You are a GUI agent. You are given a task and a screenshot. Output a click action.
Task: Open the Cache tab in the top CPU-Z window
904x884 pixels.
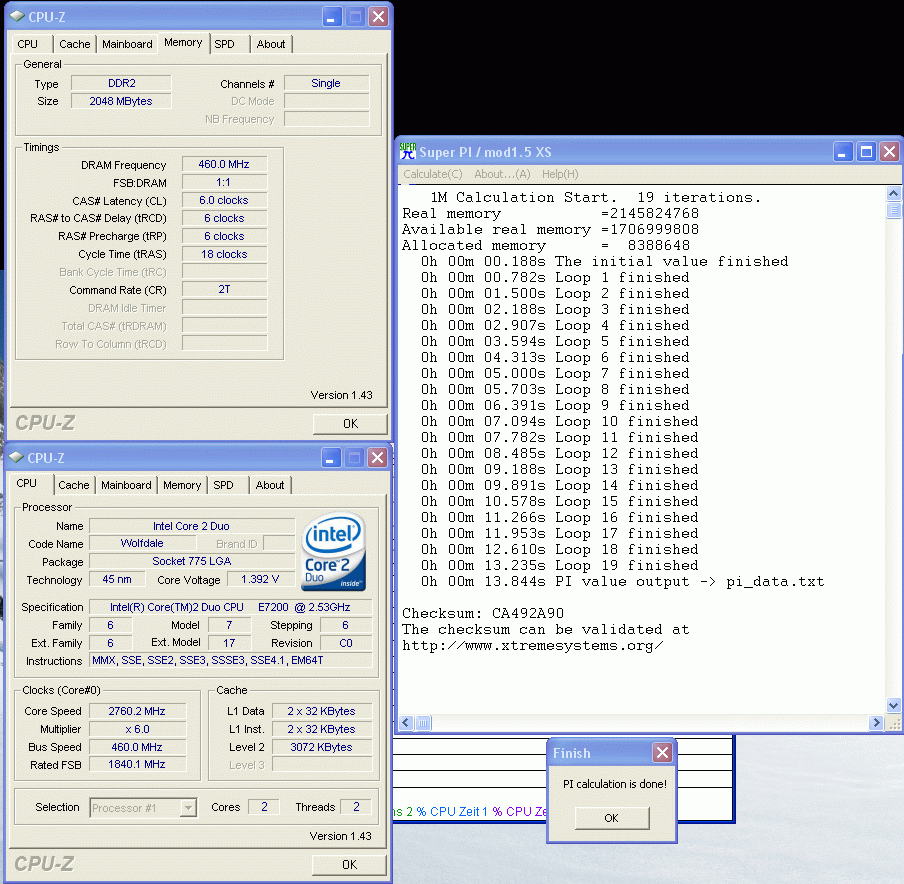point(75,44)
